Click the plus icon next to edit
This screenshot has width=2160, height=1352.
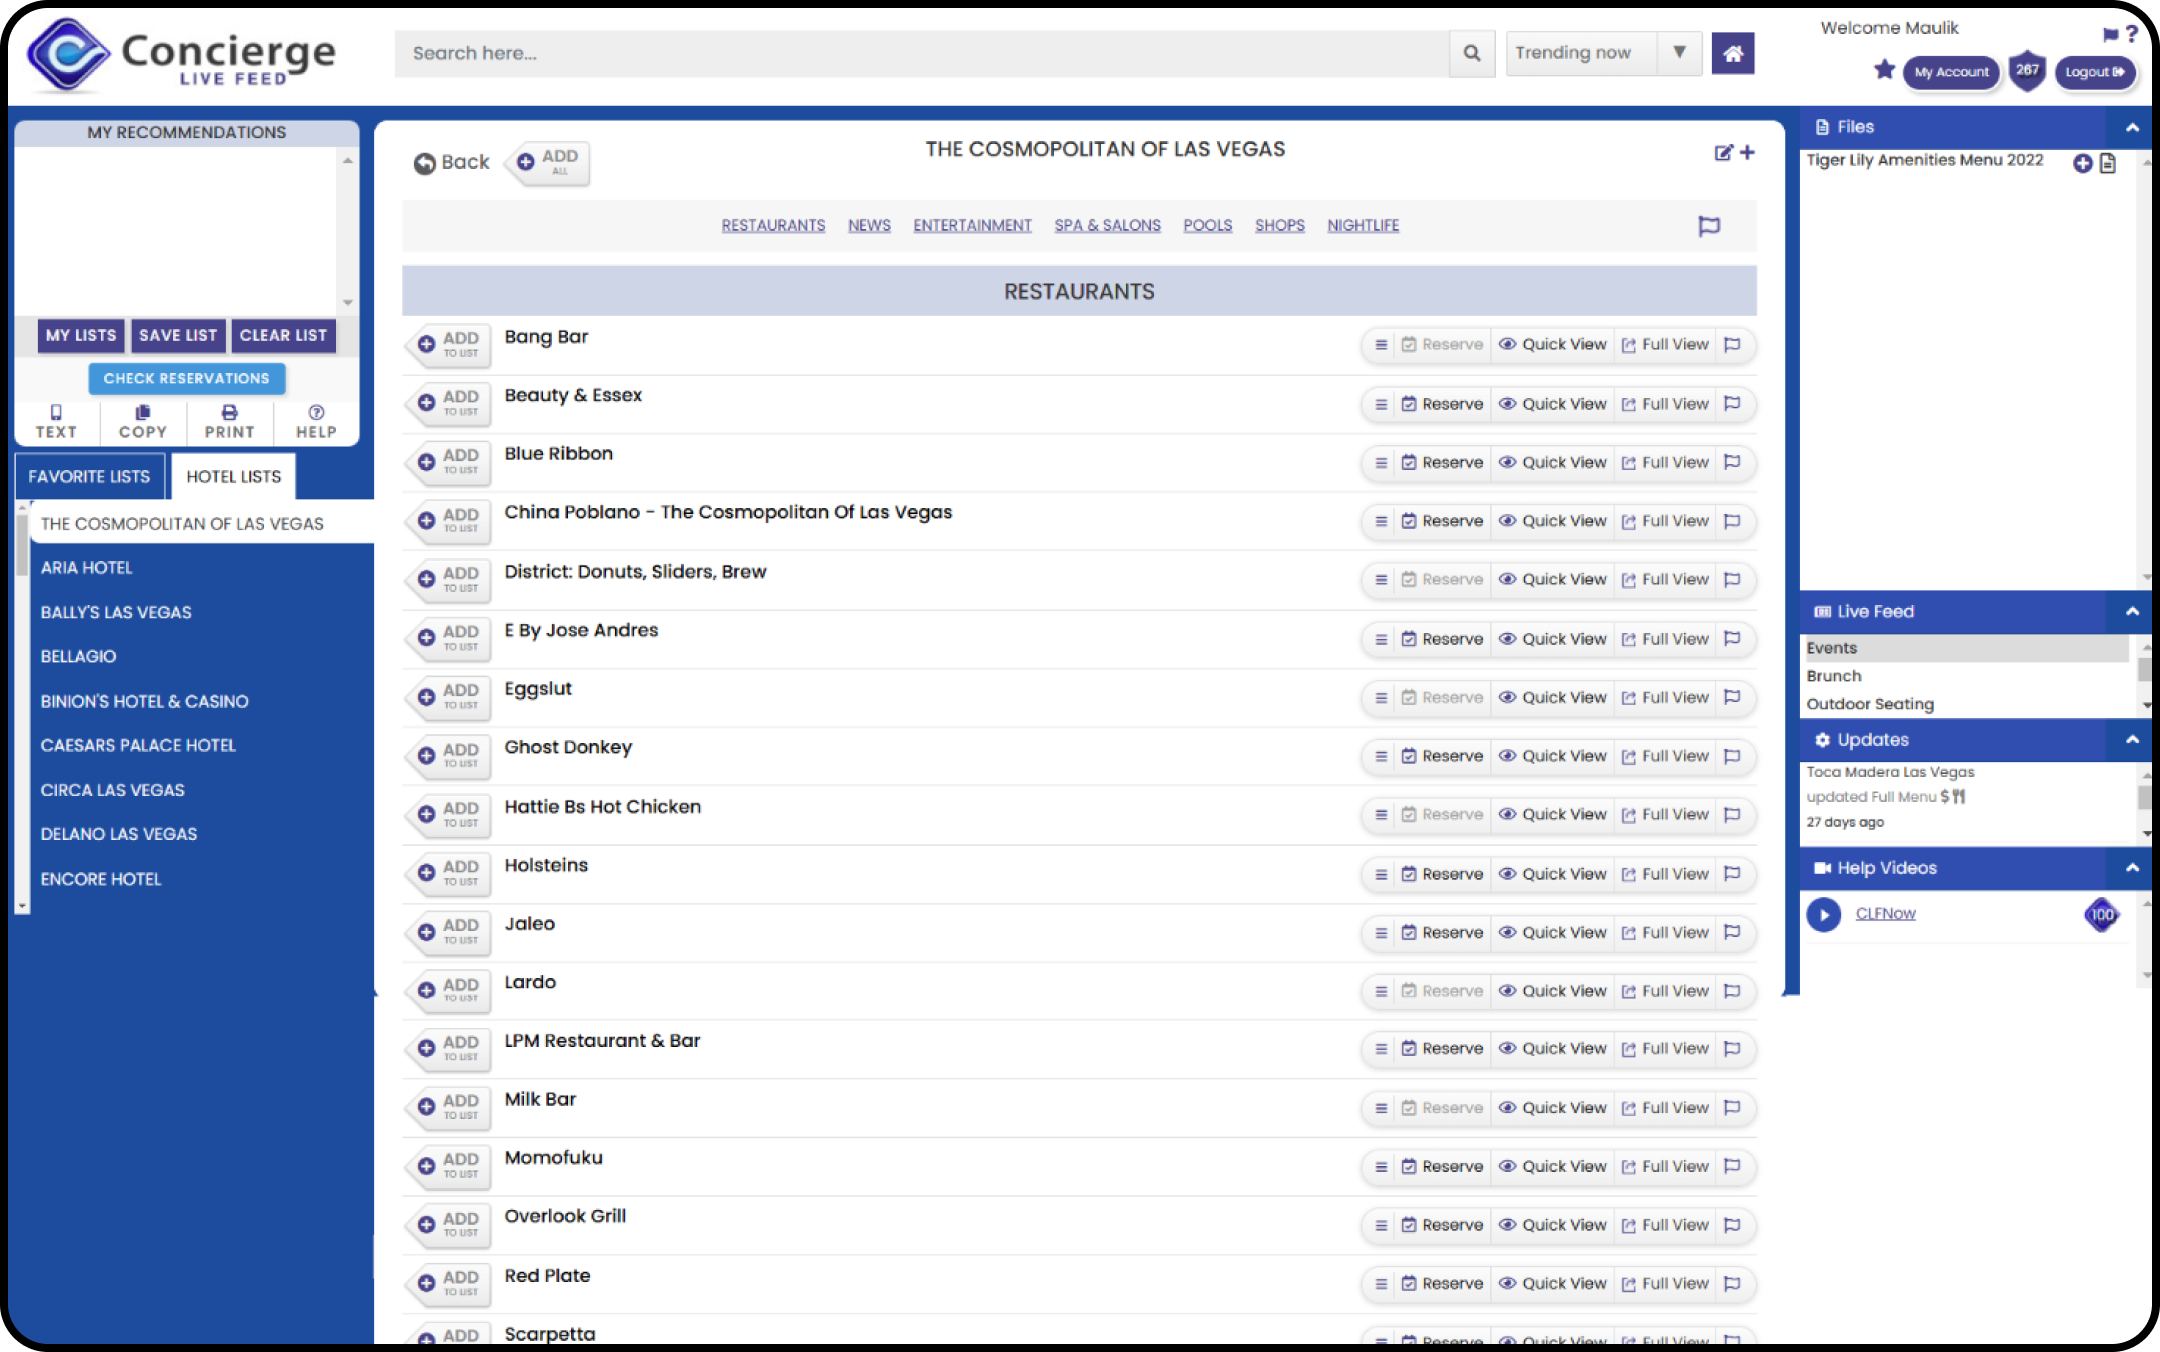1747,152
